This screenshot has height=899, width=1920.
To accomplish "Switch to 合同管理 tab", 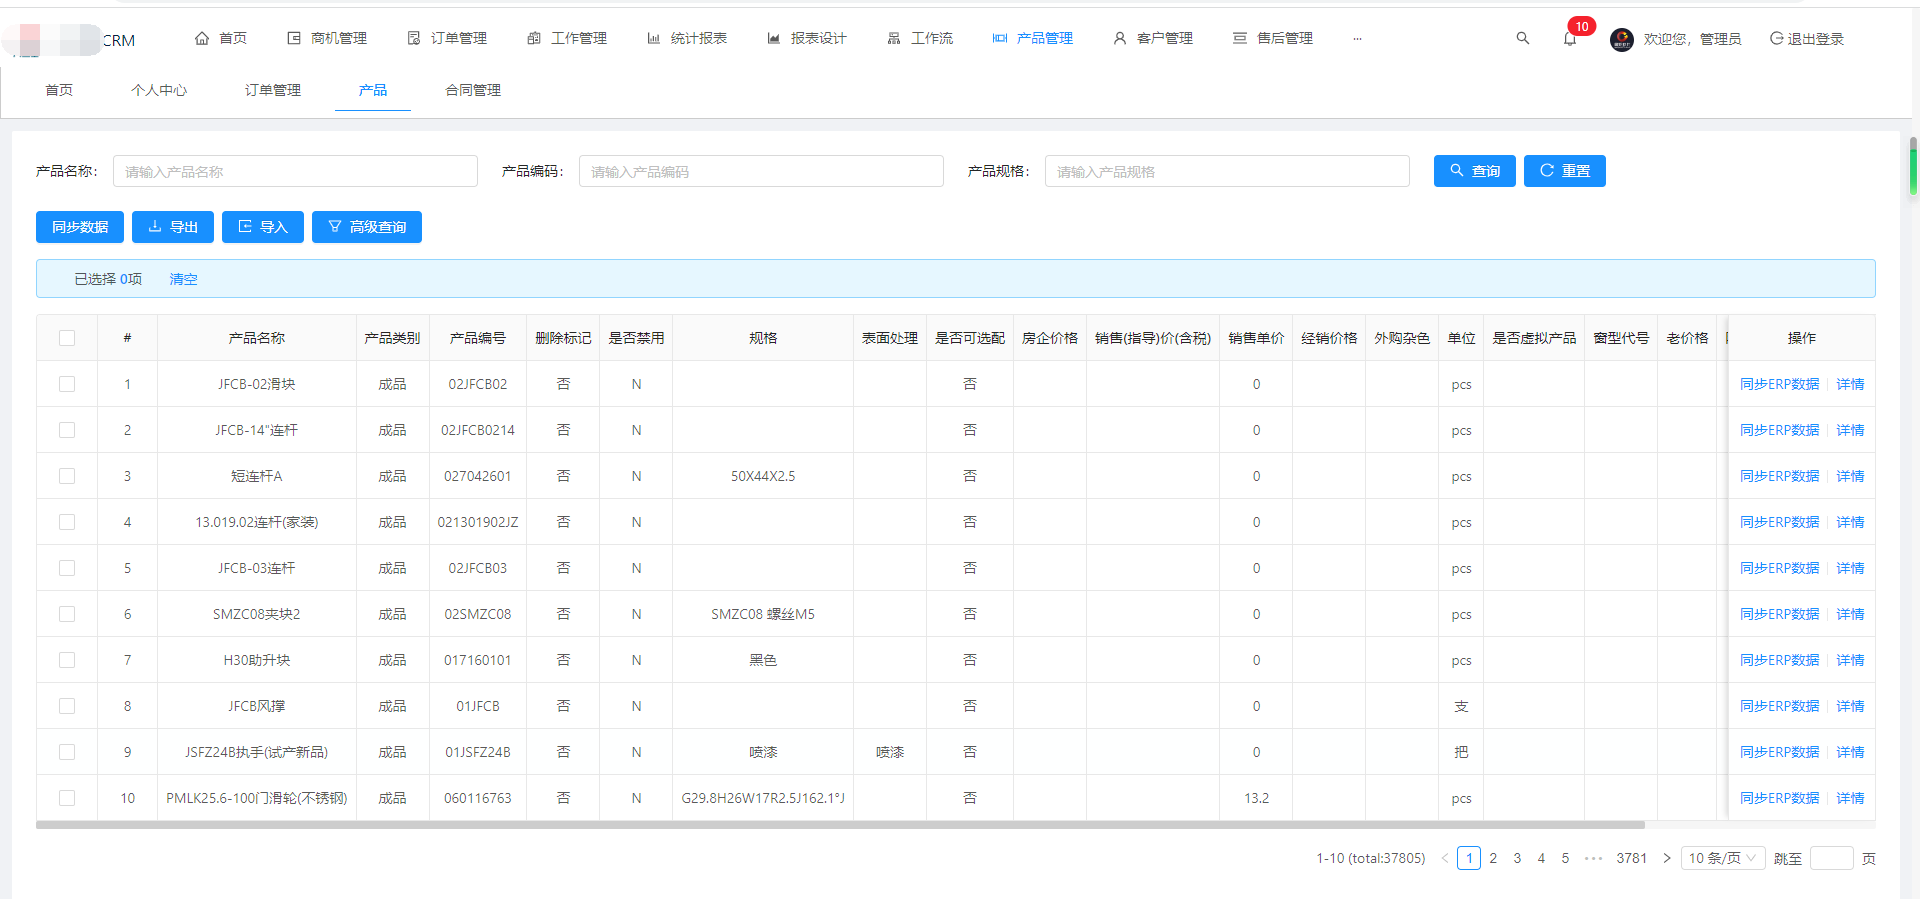I will coord(473,90).
